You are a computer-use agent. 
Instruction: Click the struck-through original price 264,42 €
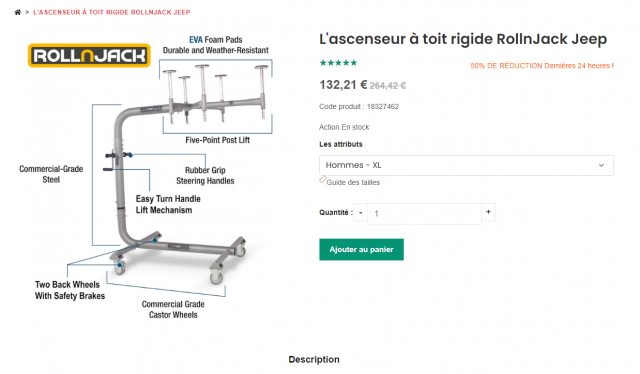tap(387, 86)
